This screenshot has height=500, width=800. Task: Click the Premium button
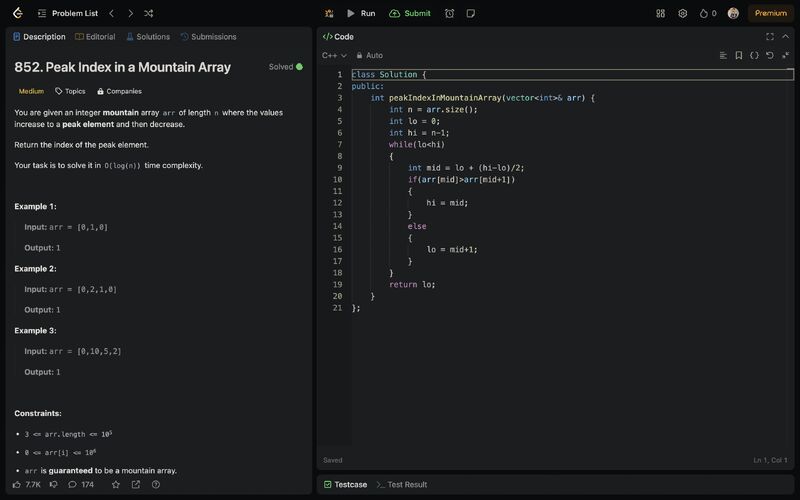coord(770,13)
